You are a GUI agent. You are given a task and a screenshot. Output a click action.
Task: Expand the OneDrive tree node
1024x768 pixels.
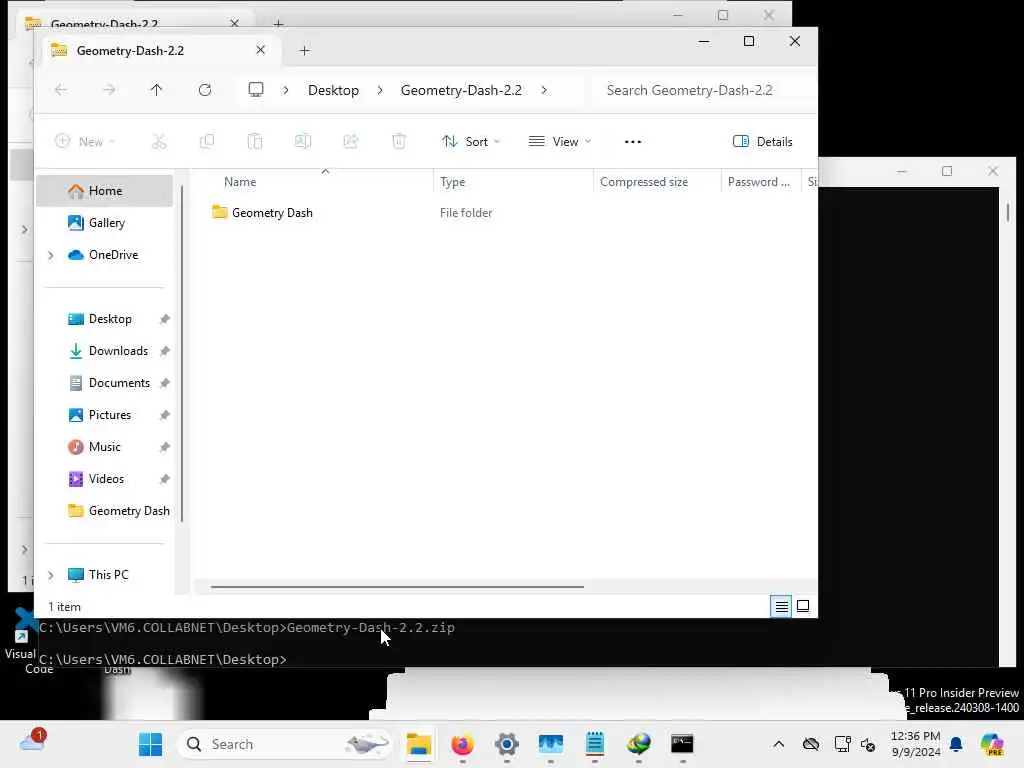coord(51,255)
